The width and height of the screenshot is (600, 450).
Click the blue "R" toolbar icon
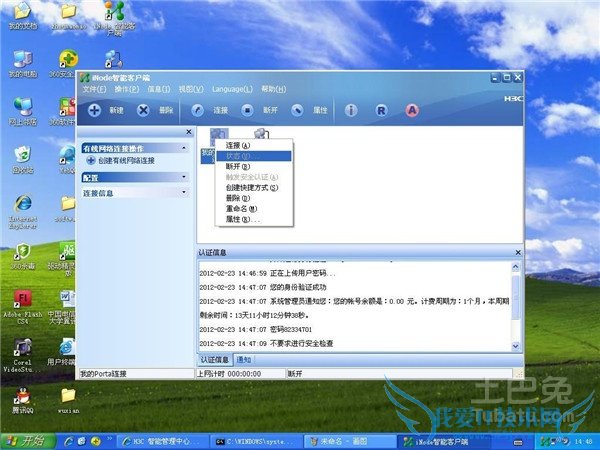(381, 110)
